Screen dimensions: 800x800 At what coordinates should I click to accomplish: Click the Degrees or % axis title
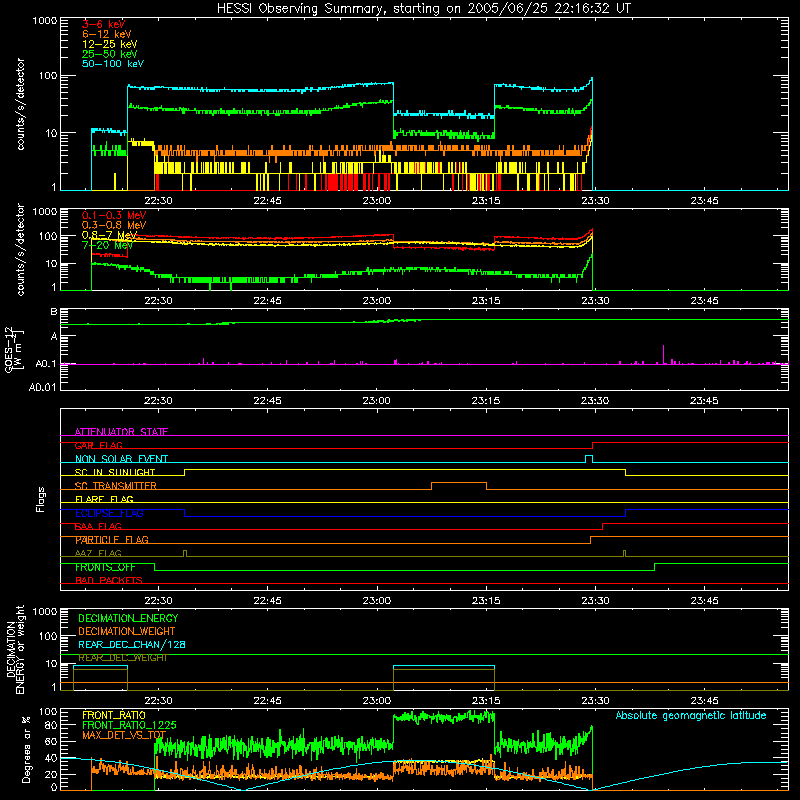click(26, 749)
